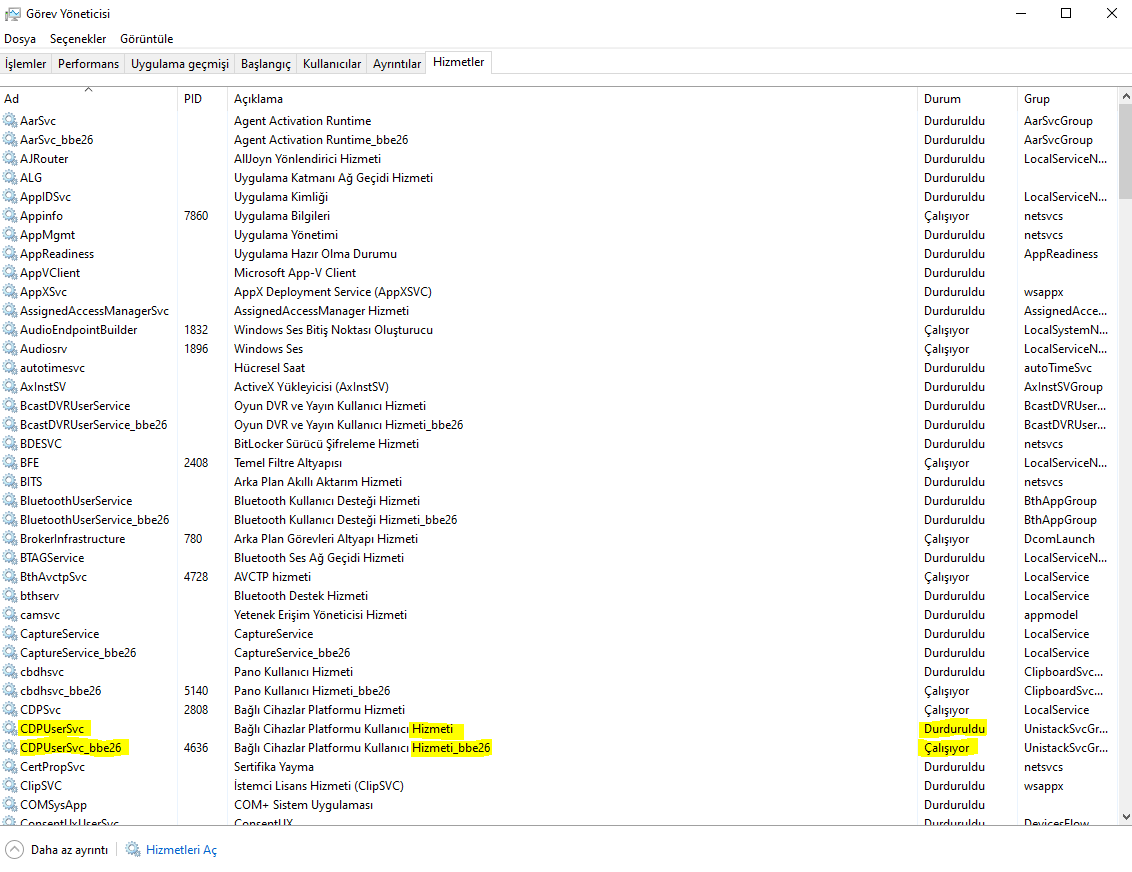The height and width of the screenshot is (872, 1132).
Task: Click the gear icon beside Appinfo
Action: [x=10, y=216]
